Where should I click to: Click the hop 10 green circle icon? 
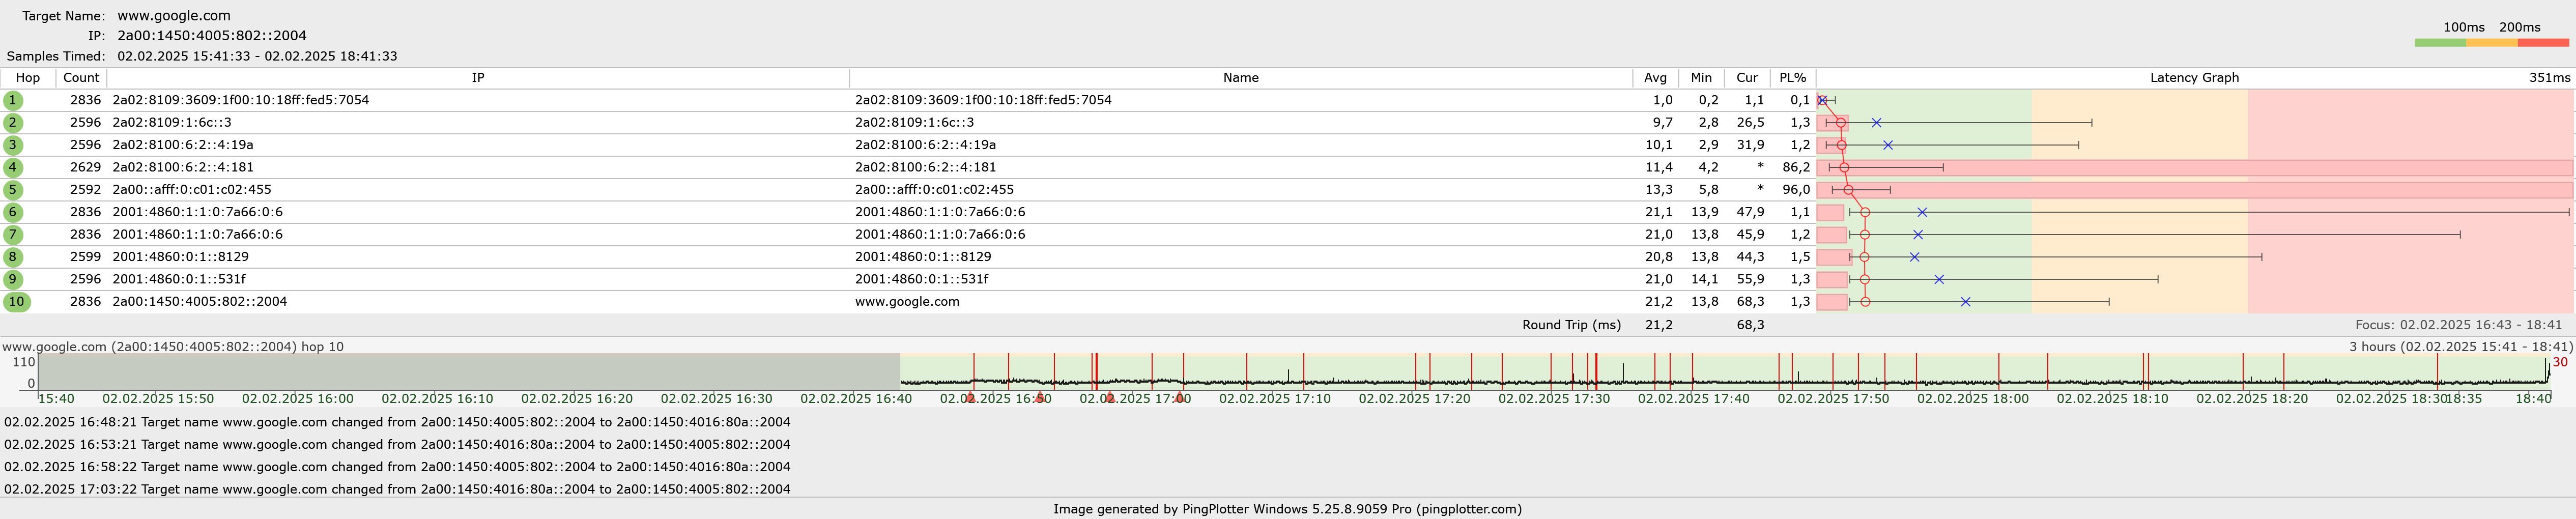point(17,302)
